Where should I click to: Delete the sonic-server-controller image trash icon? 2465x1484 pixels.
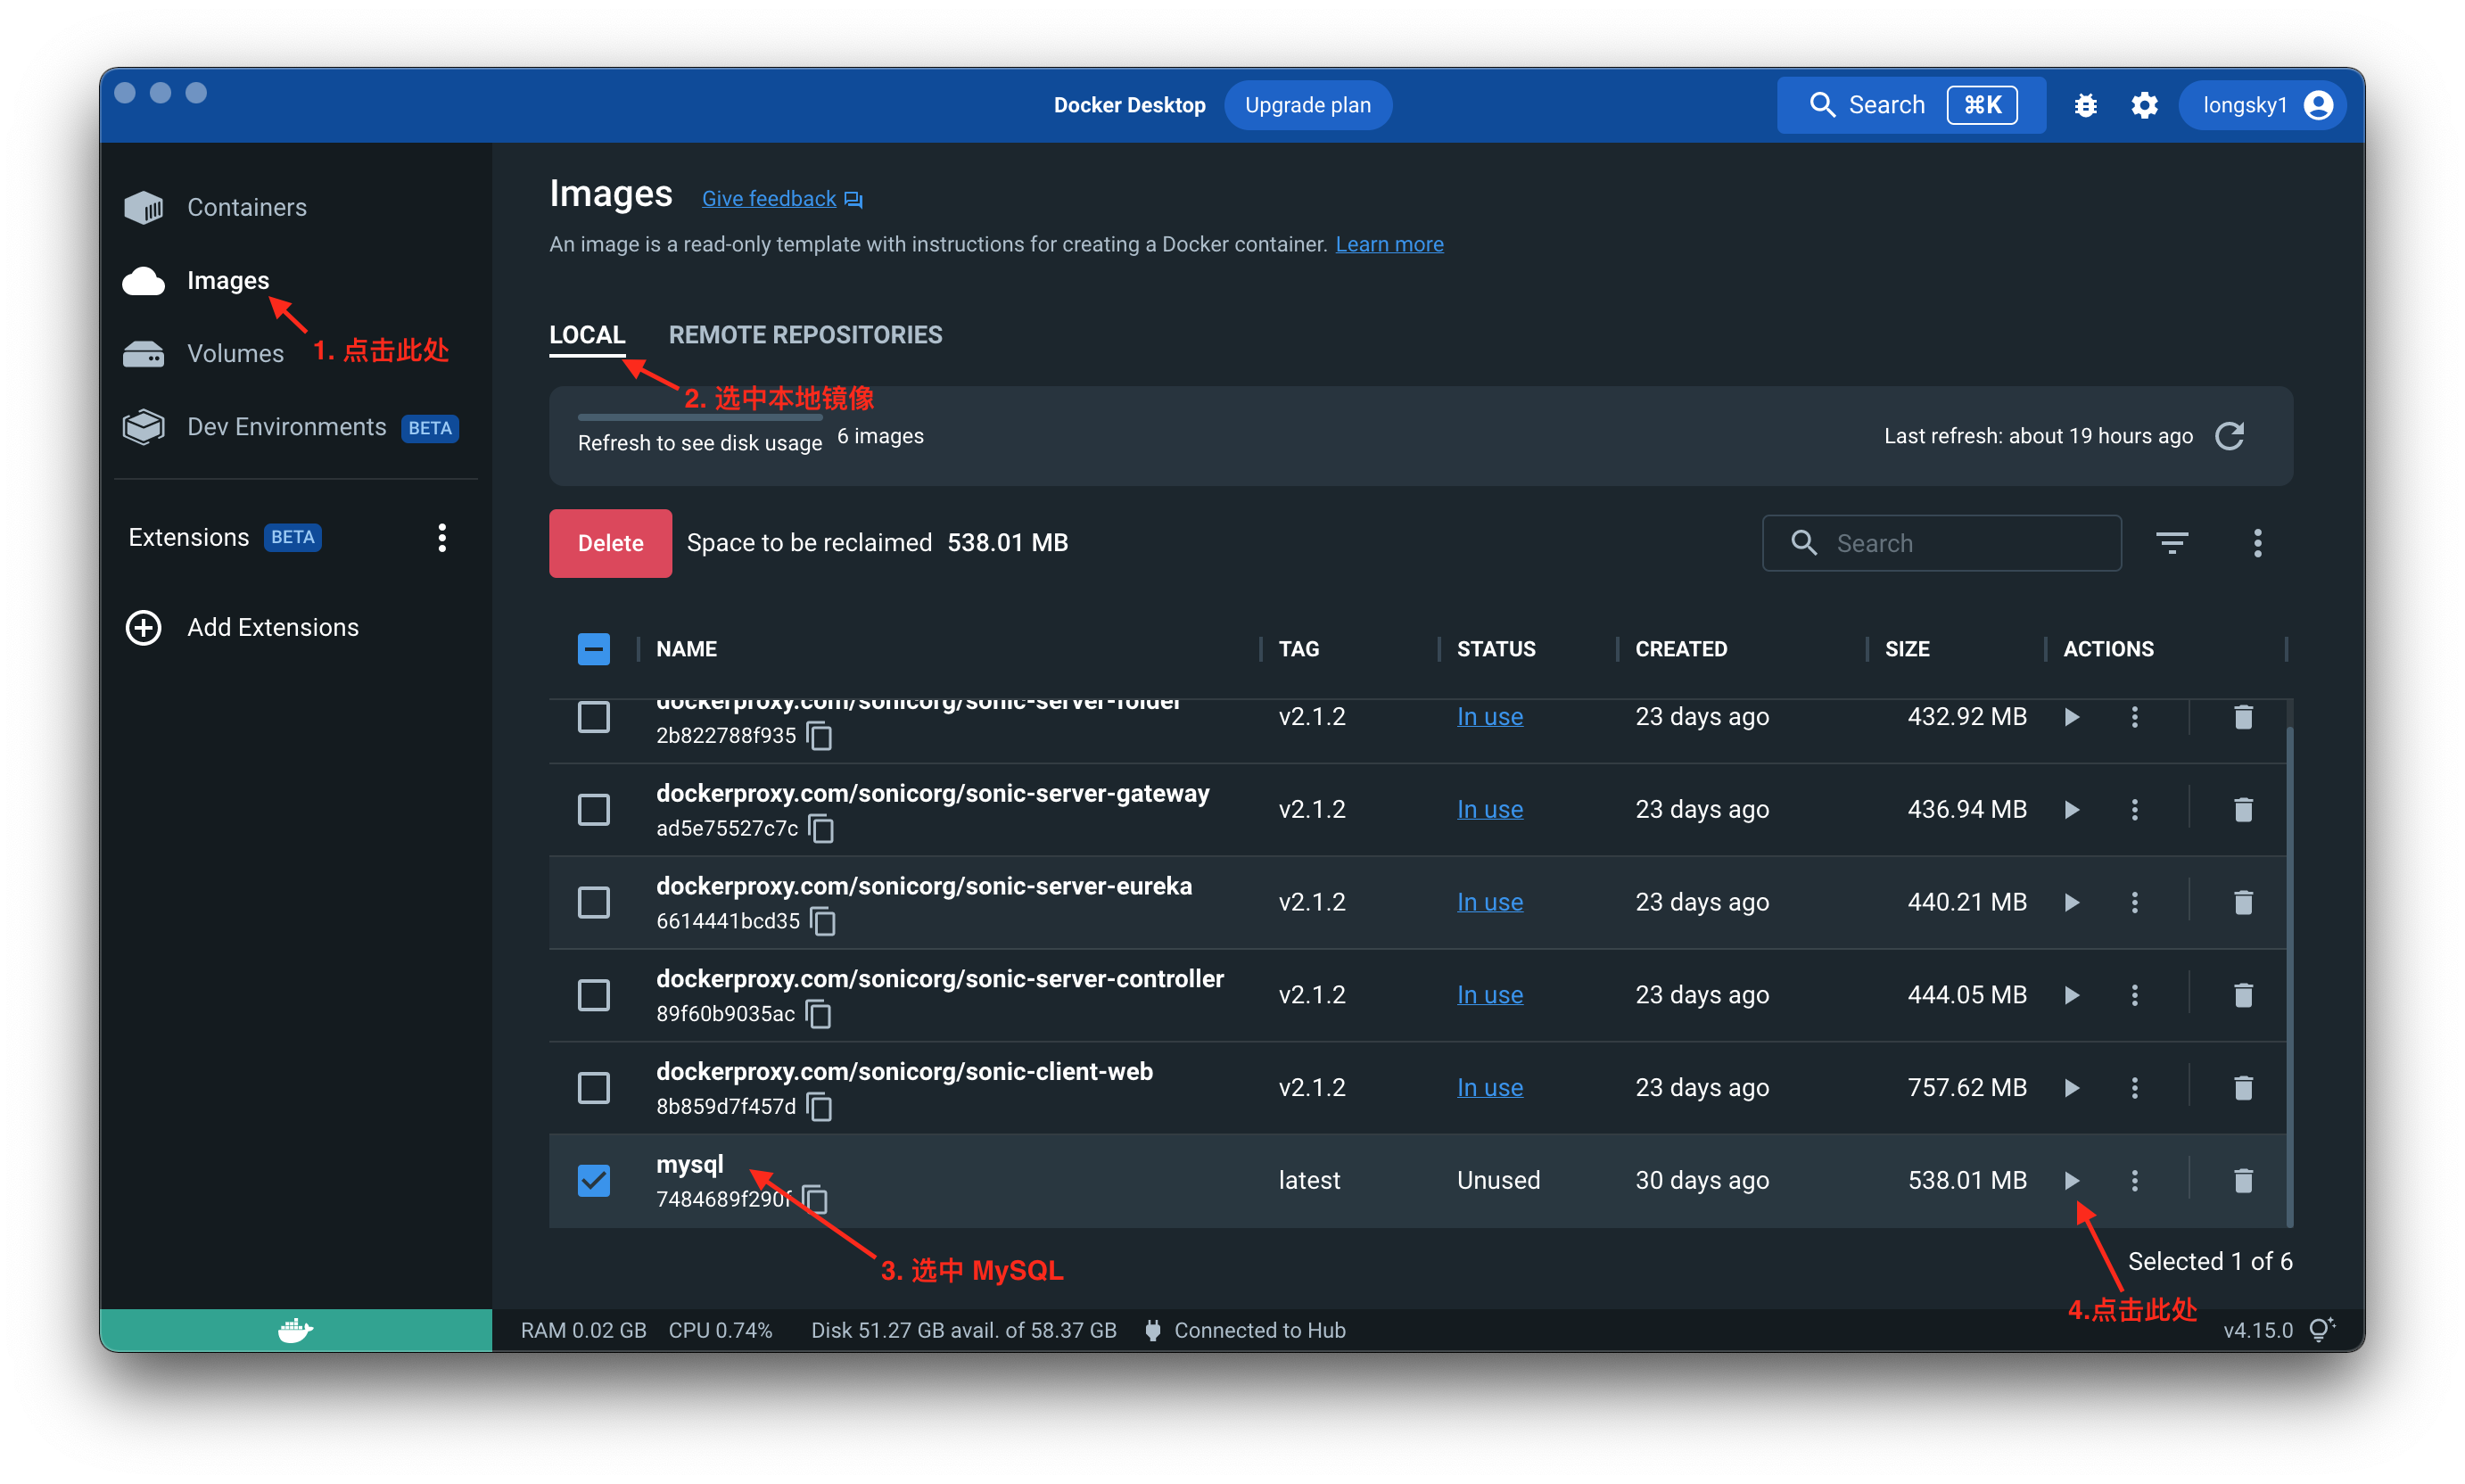pyautogui.click(x=2243, y=995)
